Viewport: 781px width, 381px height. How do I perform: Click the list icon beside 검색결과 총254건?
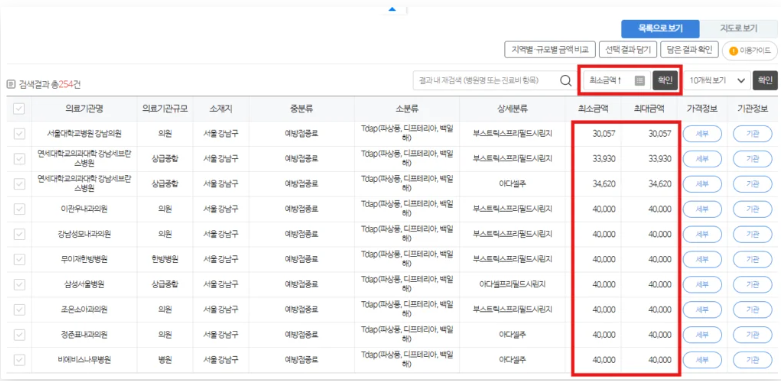[x=11, y=85]
